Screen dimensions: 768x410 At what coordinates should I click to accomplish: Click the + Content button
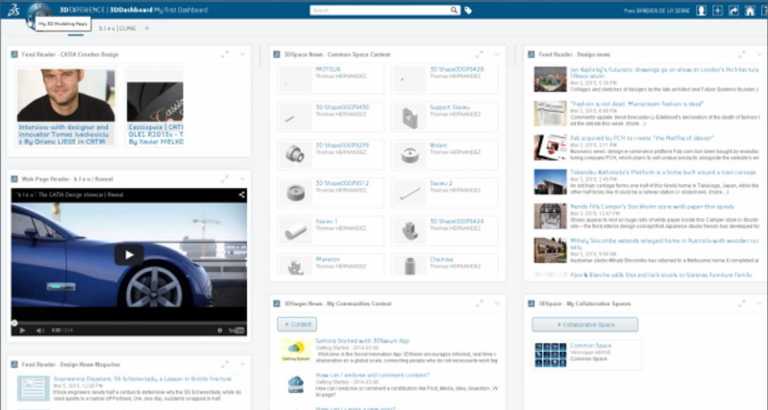pos(296,324)
